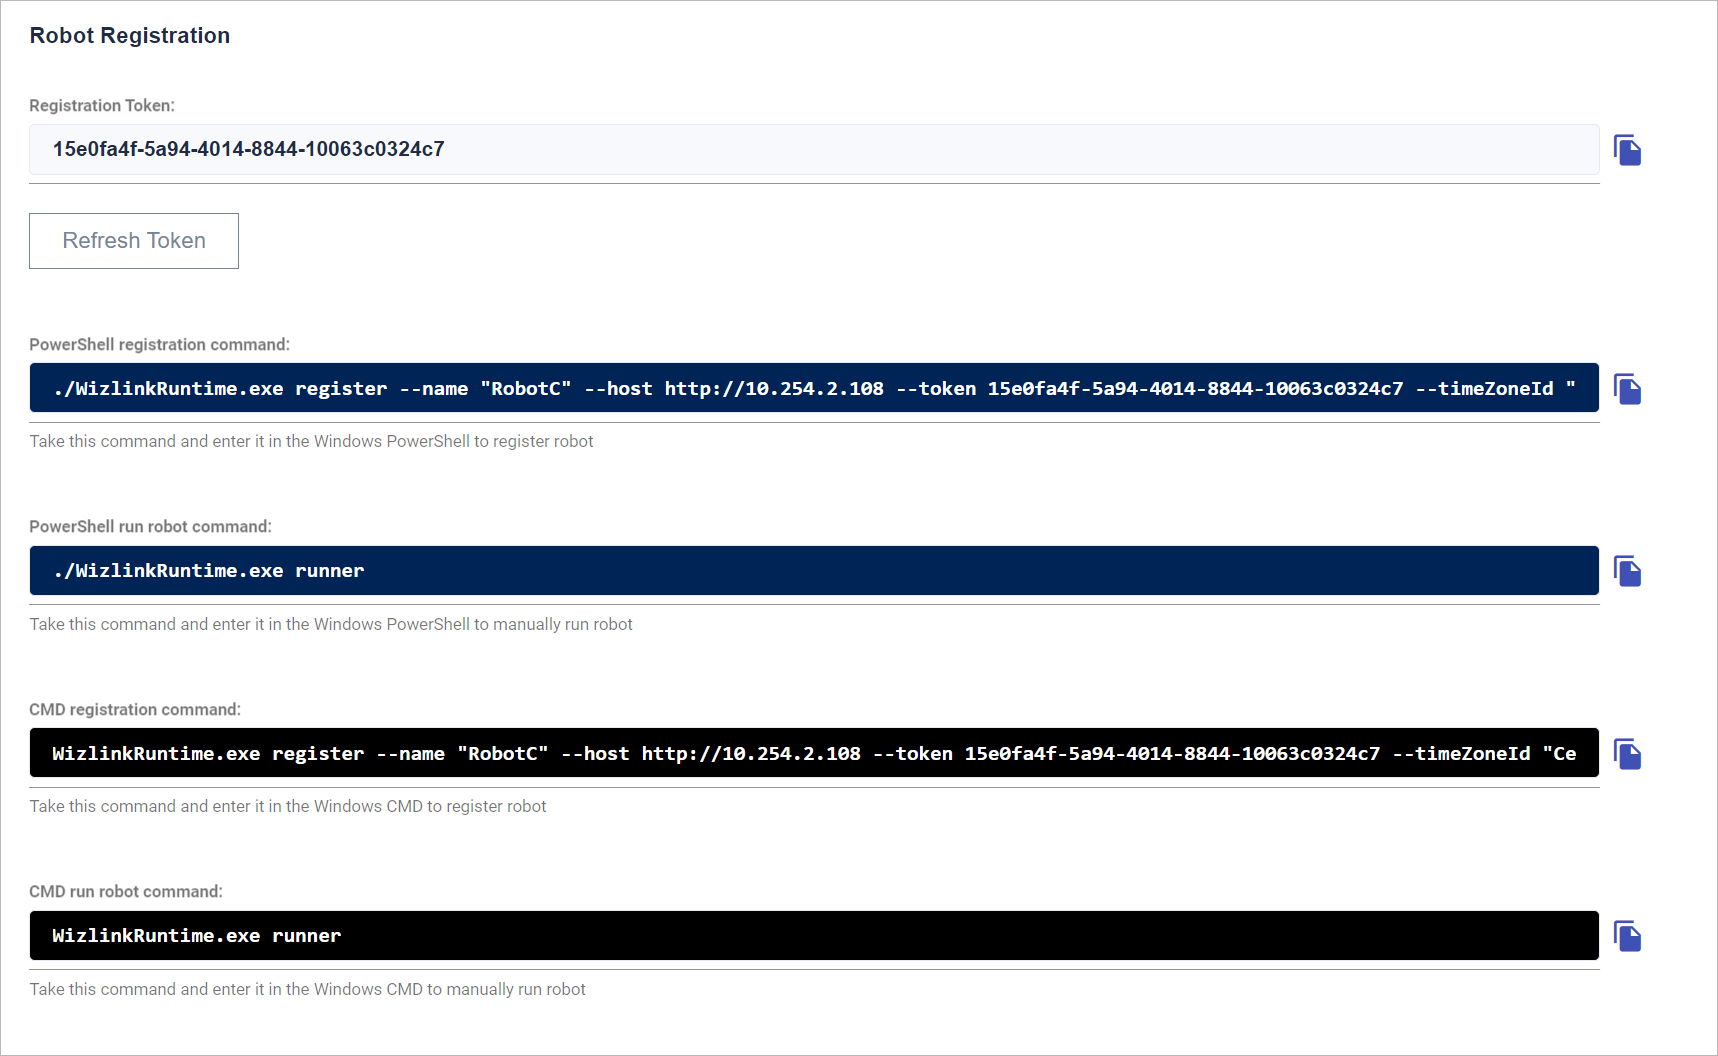This screenshot has width=1718, height=1056.
Task: Click 'PowerShell run robot command:' label
Action: 151,527
